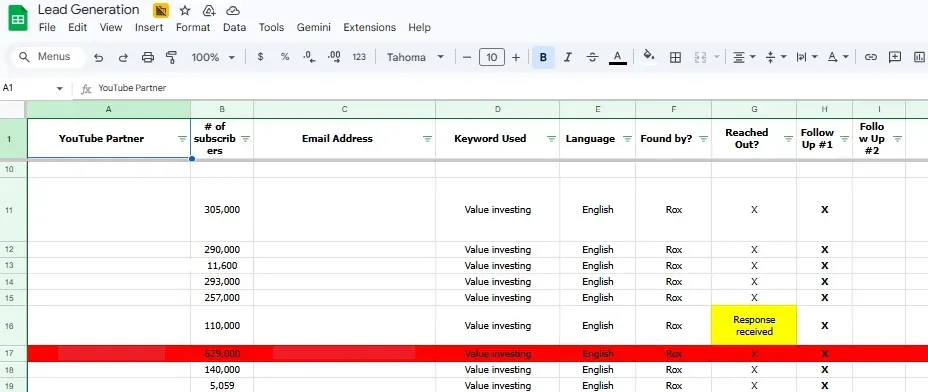Open the View menu
The height and width of the screenshot is (392, 928).
click(111, 27)
